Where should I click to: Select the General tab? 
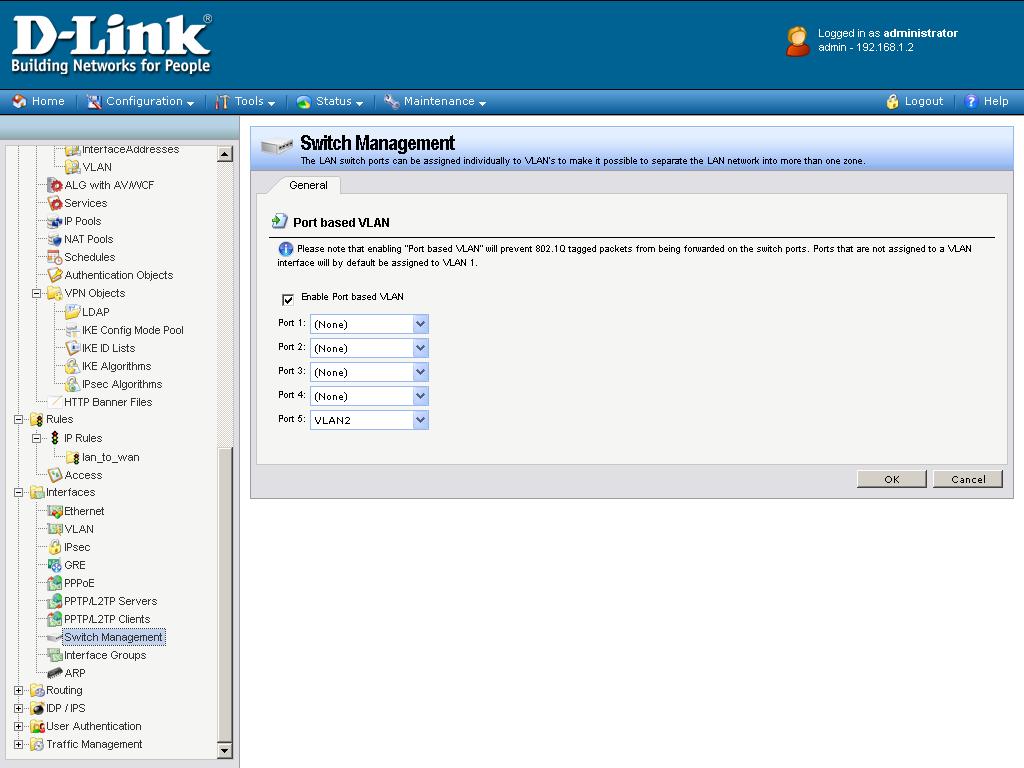[x=308, y=185]
